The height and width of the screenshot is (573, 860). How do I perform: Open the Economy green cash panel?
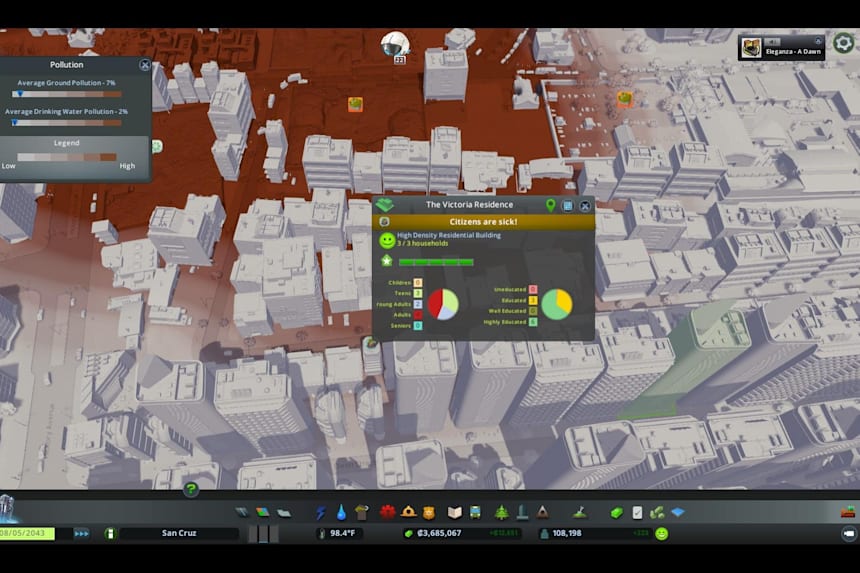pos(616,513)
